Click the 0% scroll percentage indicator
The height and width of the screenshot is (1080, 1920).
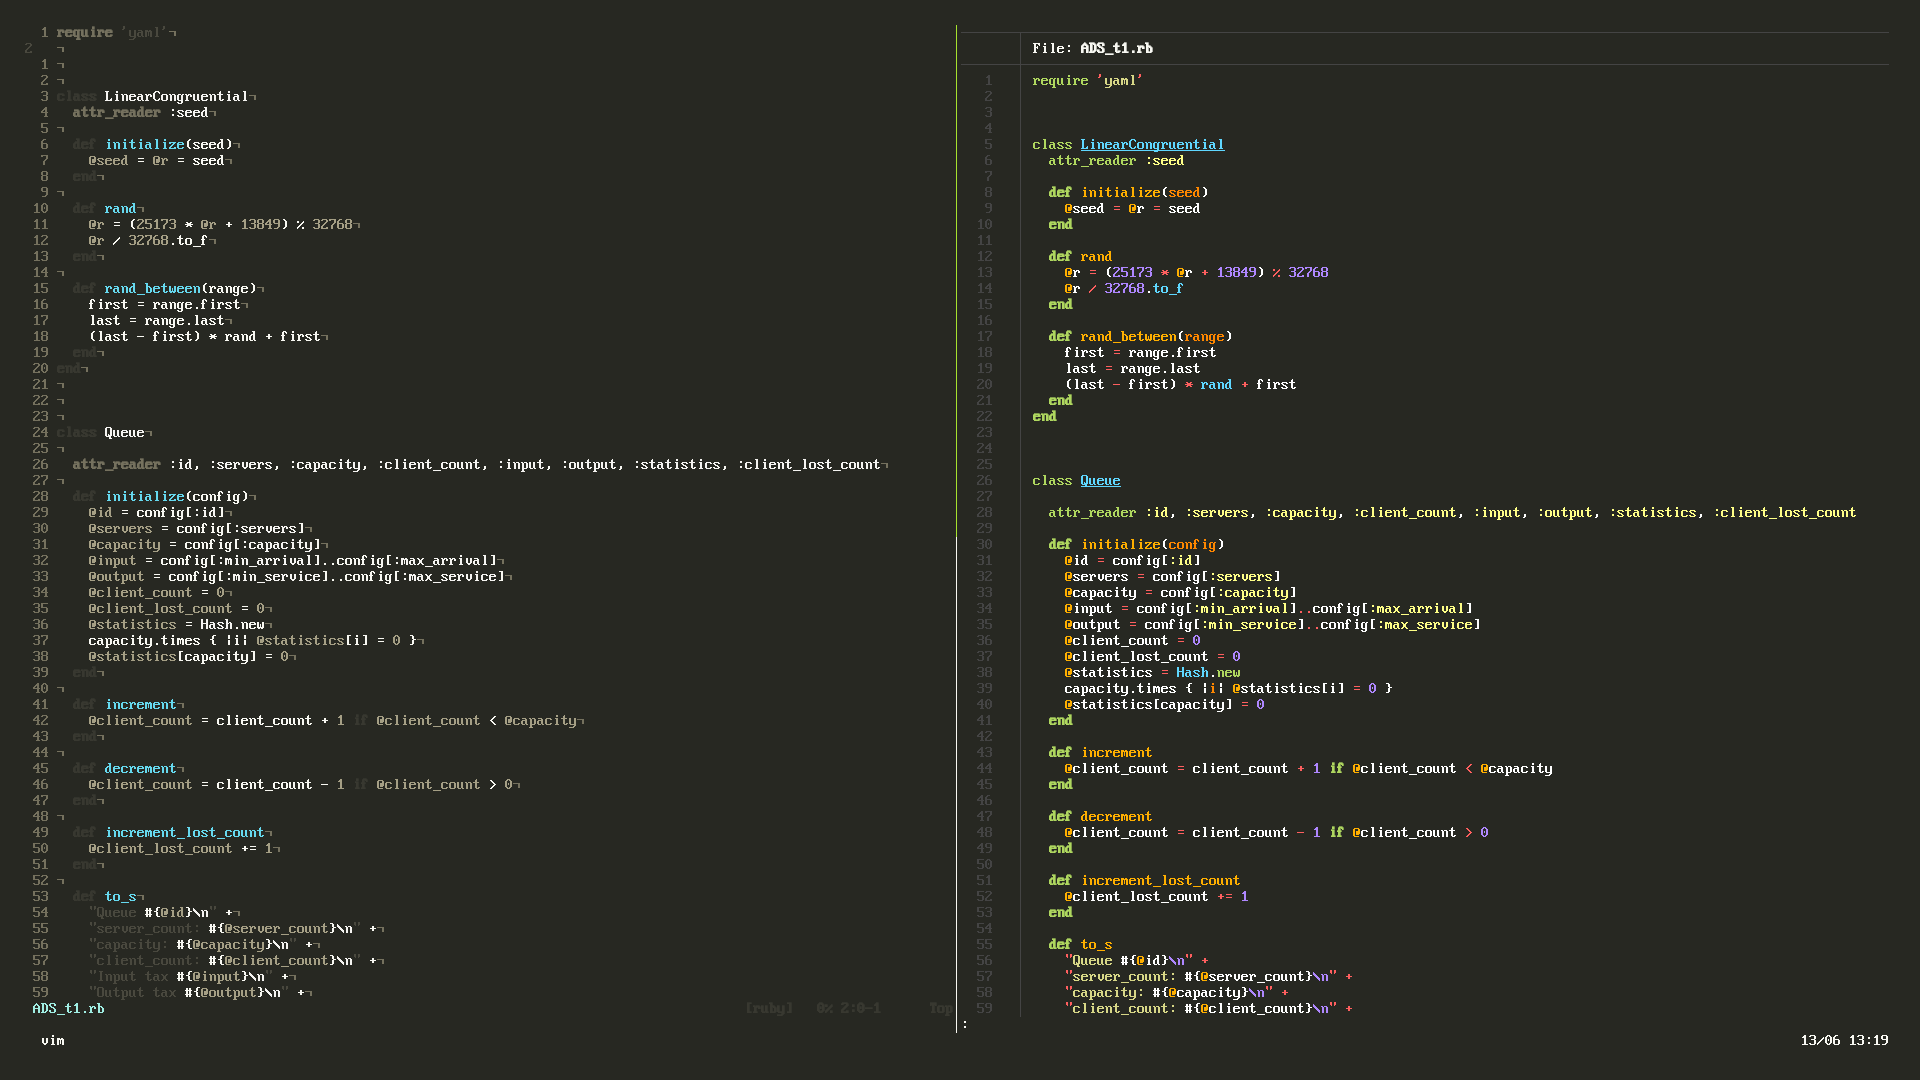[822, 1008]
